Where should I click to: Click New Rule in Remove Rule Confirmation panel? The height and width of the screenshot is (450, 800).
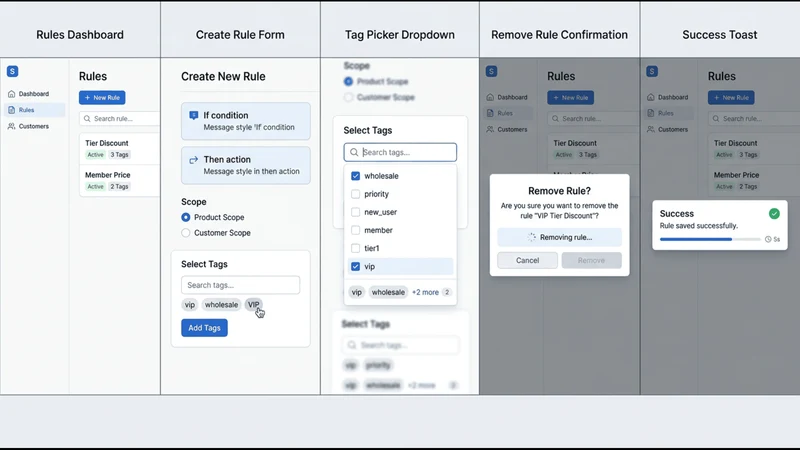[x=570, y=97]
